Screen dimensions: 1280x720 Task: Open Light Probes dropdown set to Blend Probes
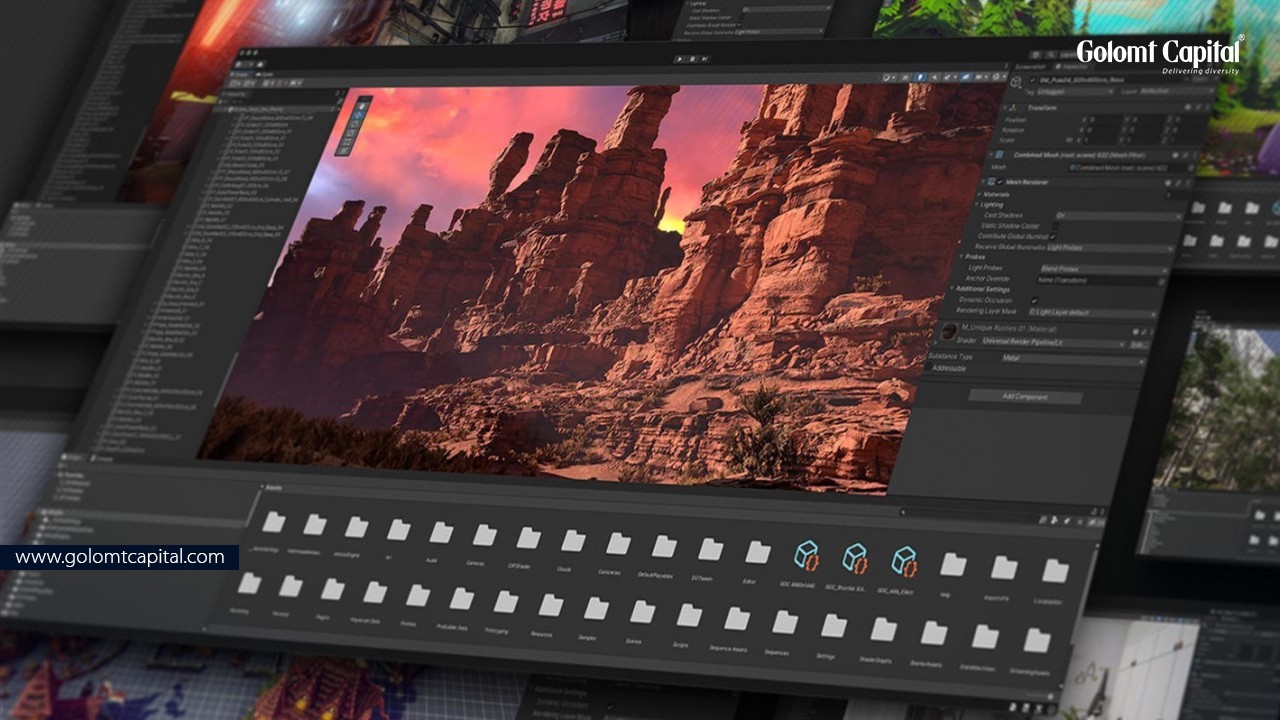1103,269
